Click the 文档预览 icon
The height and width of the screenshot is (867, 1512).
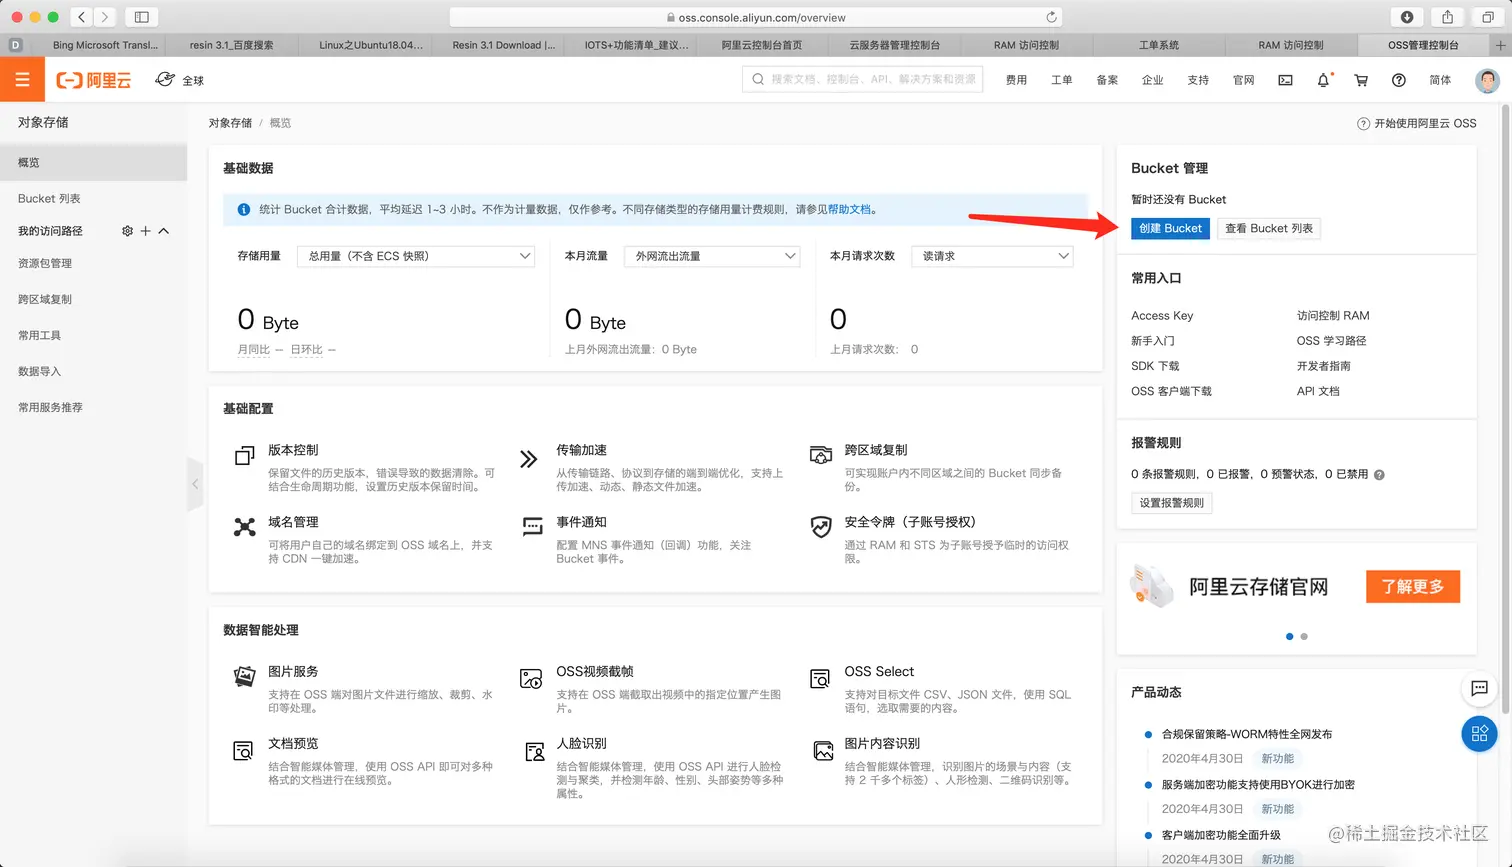click(243, 750)
